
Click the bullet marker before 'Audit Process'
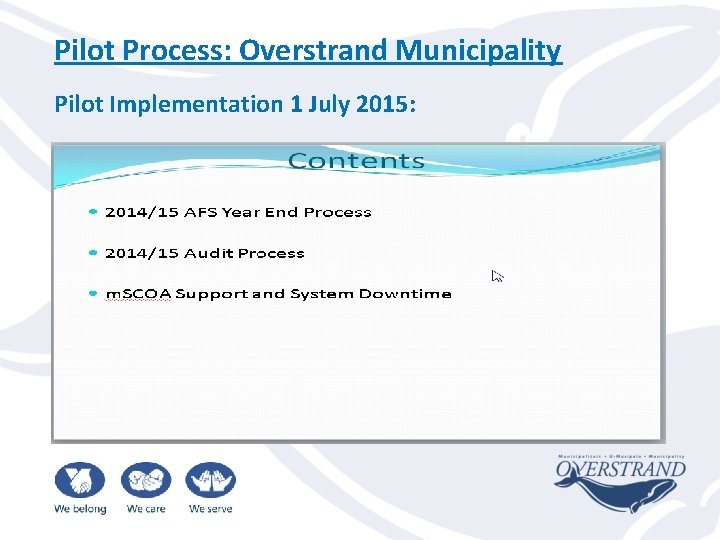(93, 253)
